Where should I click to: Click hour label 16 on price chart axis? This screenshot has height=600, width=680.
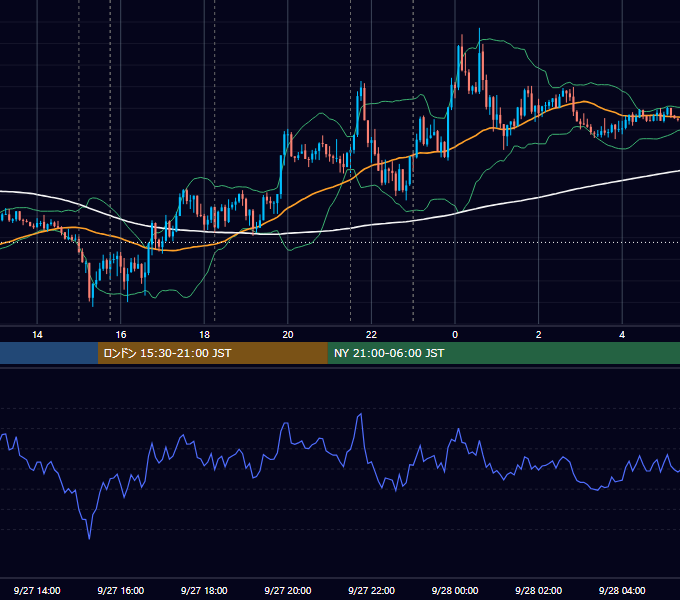[x=121, y=334]
